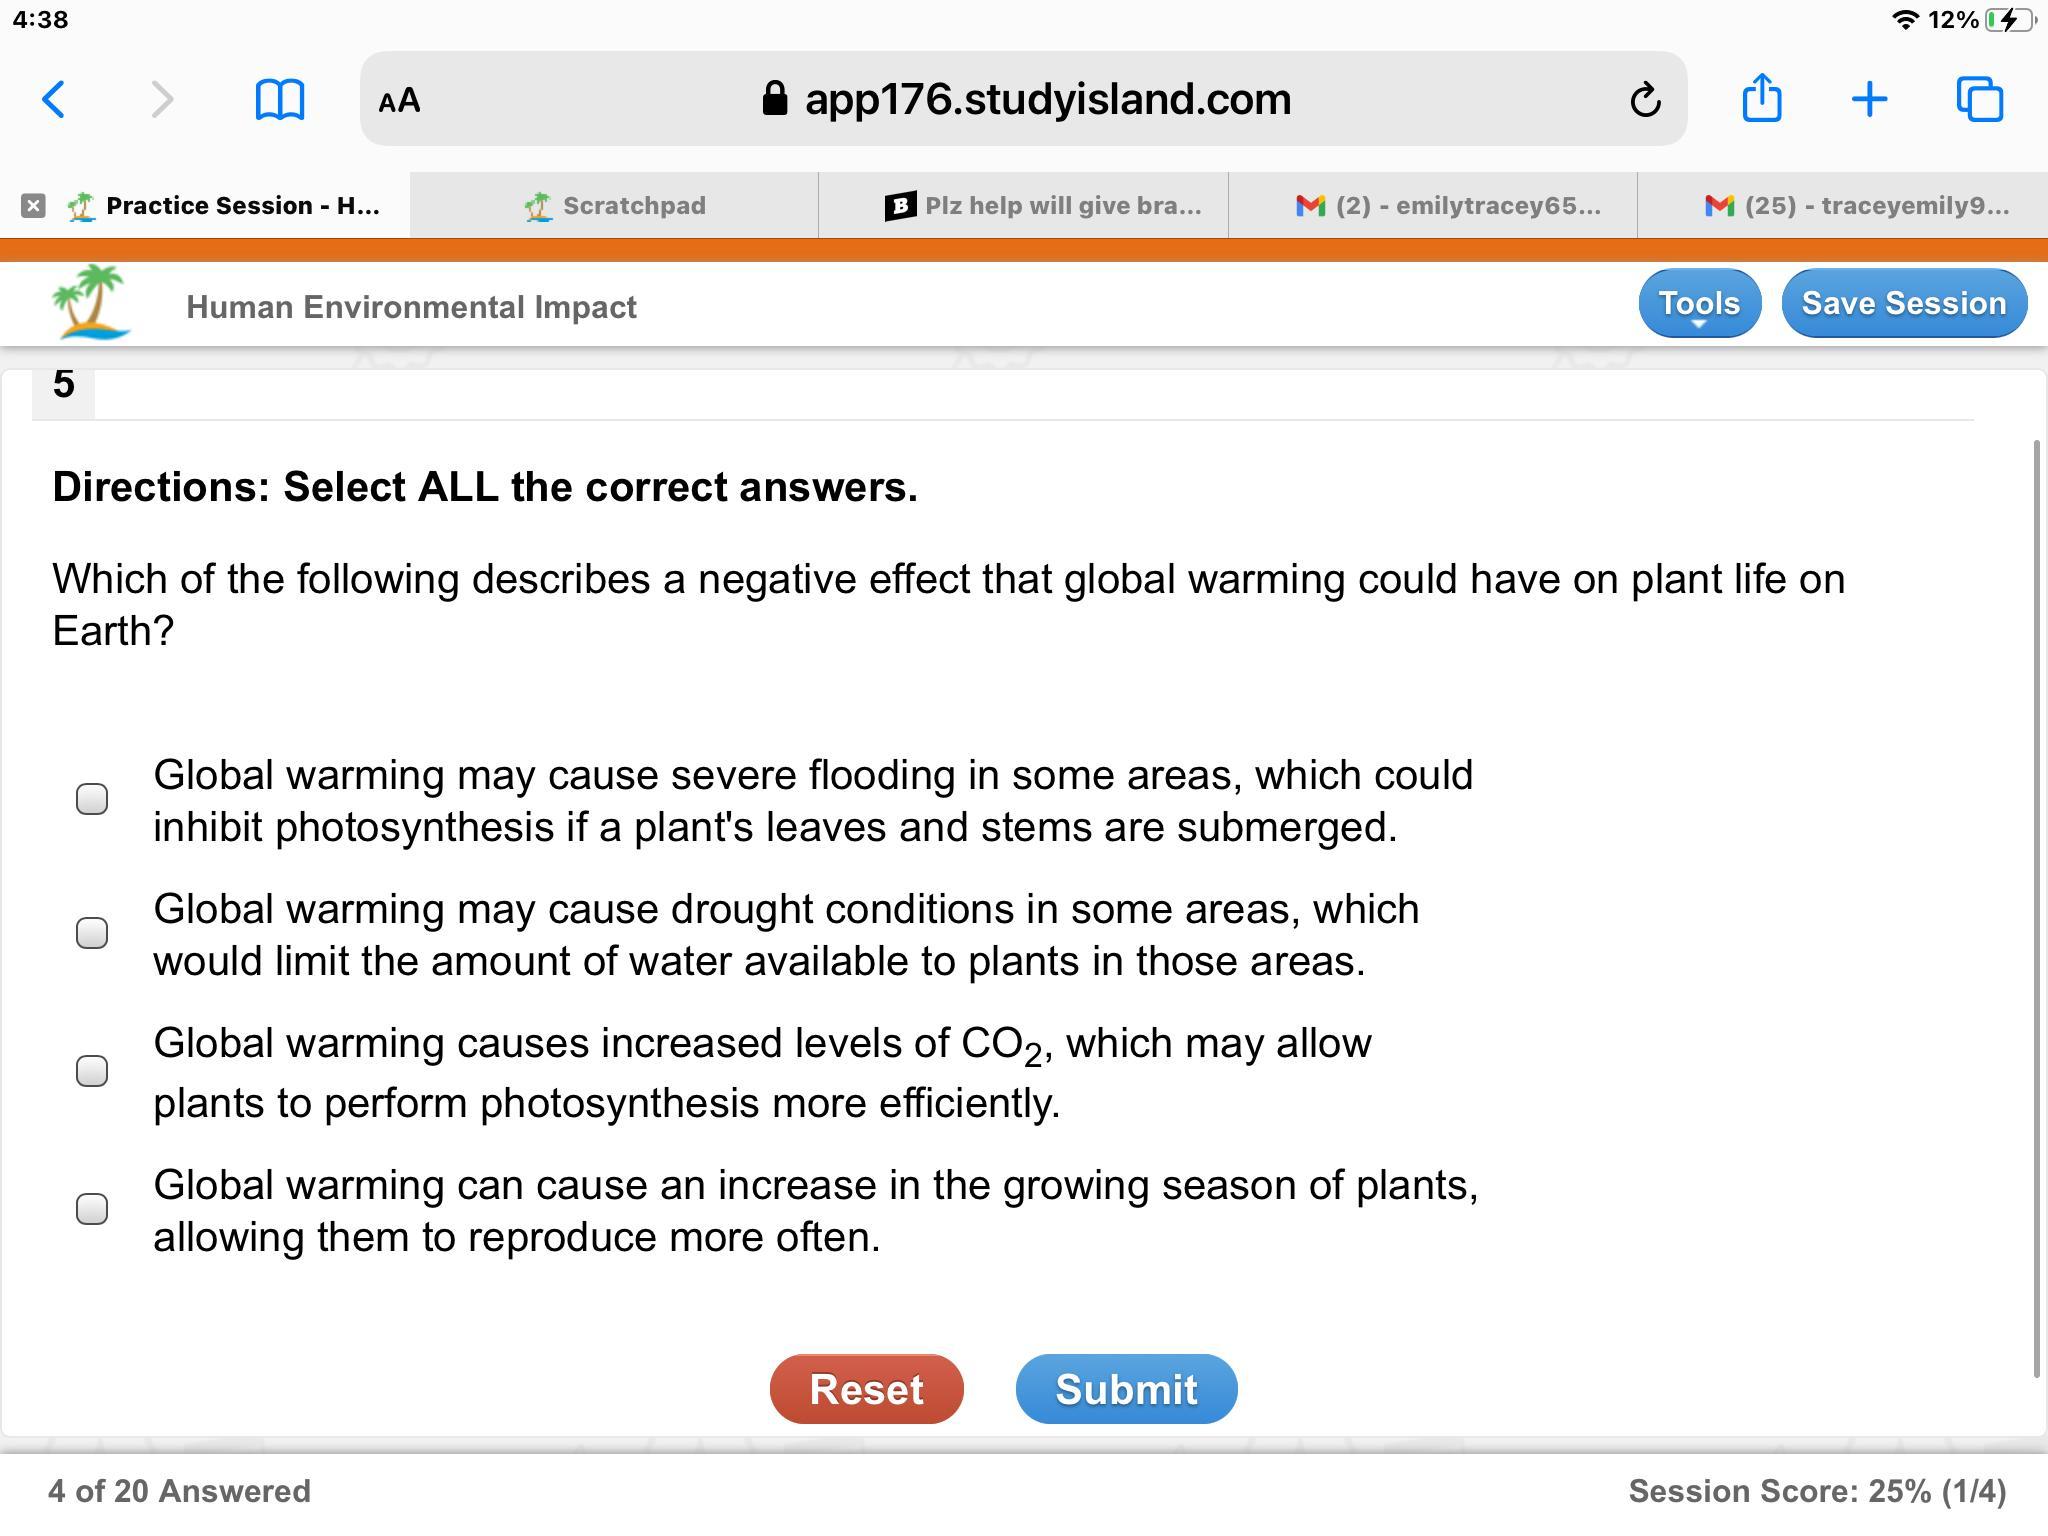
Task: Check the growing season answer
Action: click(x=92, y=1209)
